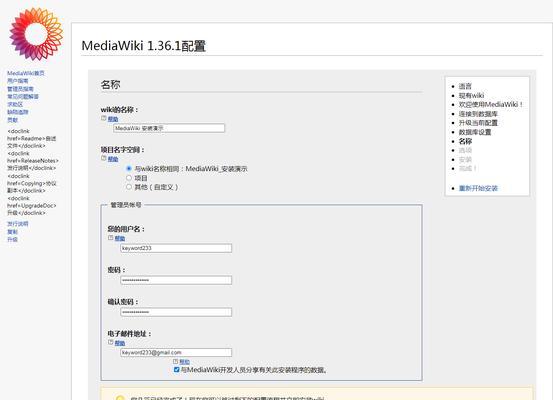Screen dimensions: 553x400
Task: Focus the email field with keyword233@gmail.com
Action: click(x=176, y=352)
